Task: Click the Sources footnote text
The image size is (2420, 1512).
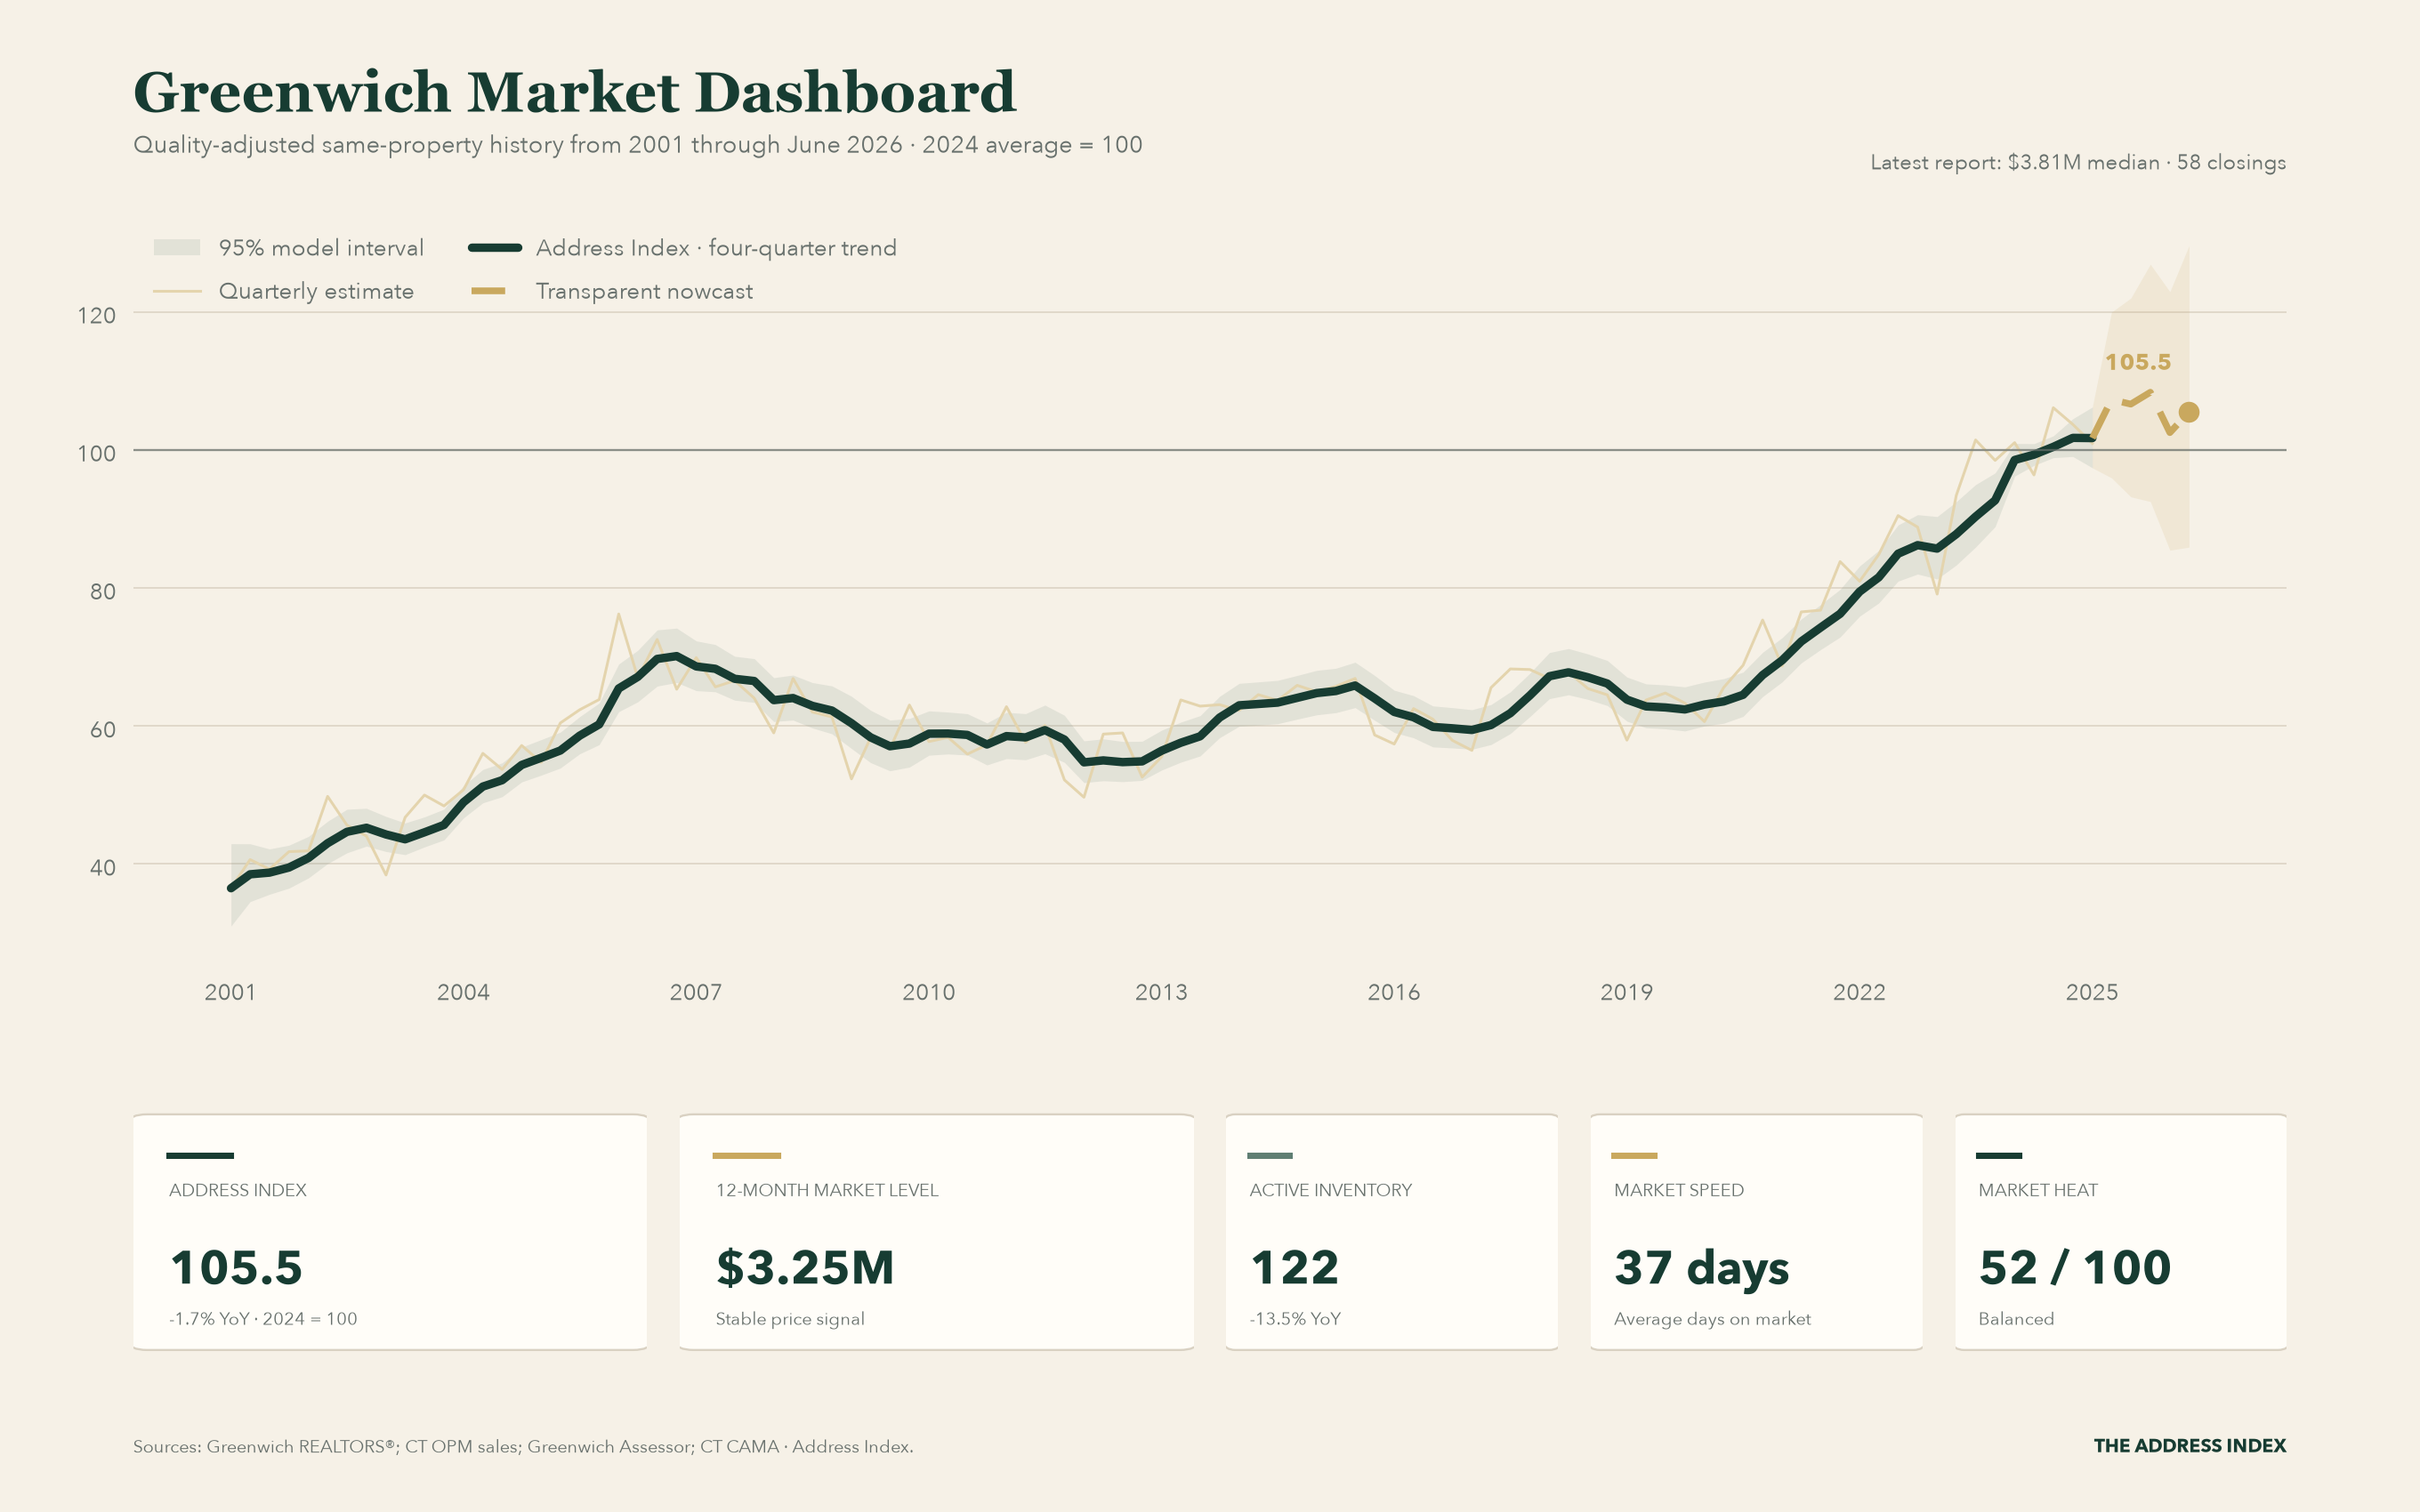Action: [523, 1447]
